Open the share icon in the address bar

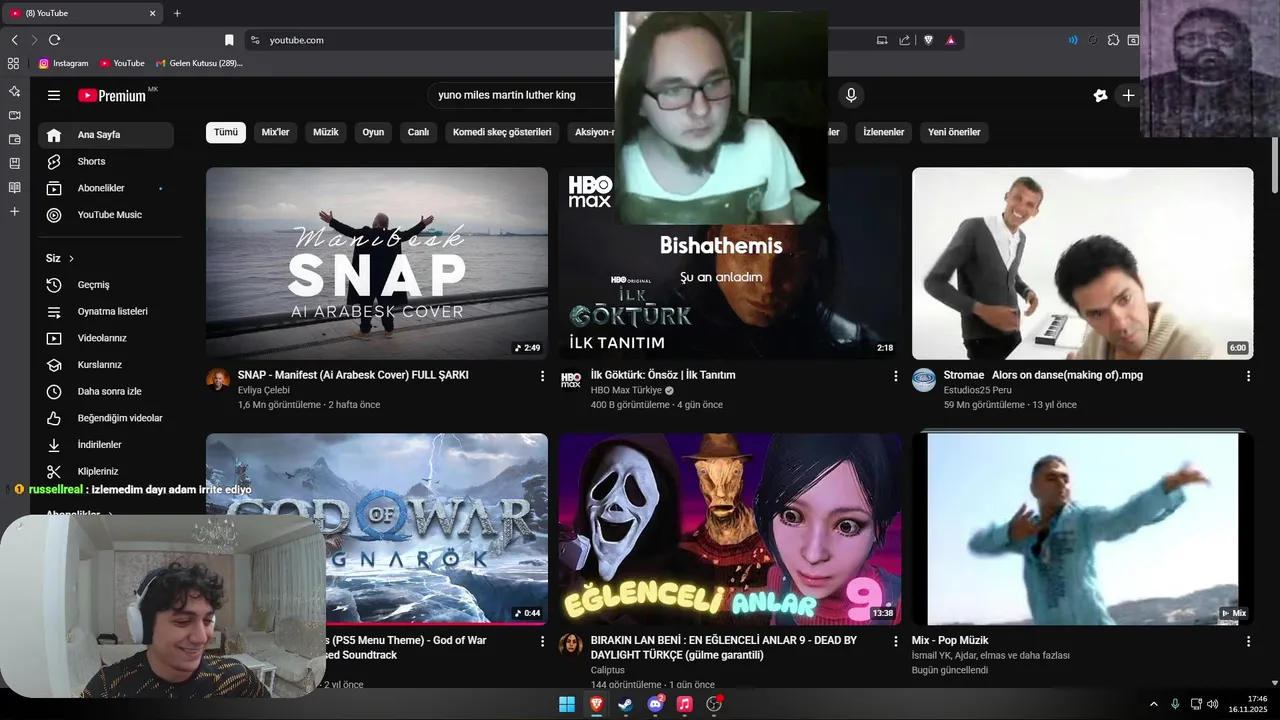pyautogui.click(x=904, y=40)
